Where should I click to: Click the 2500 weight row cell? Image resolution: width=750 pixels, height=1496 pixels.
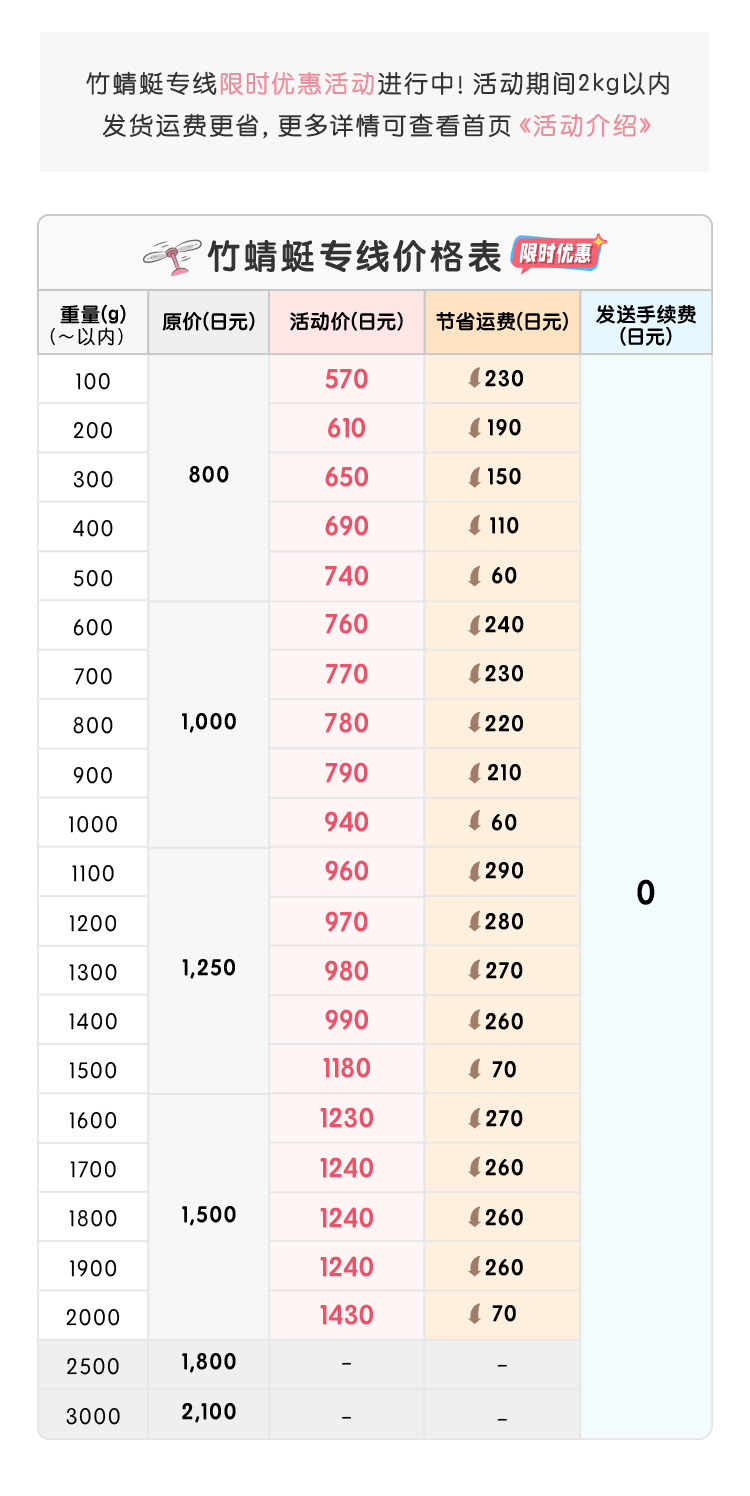point(93,1366)
